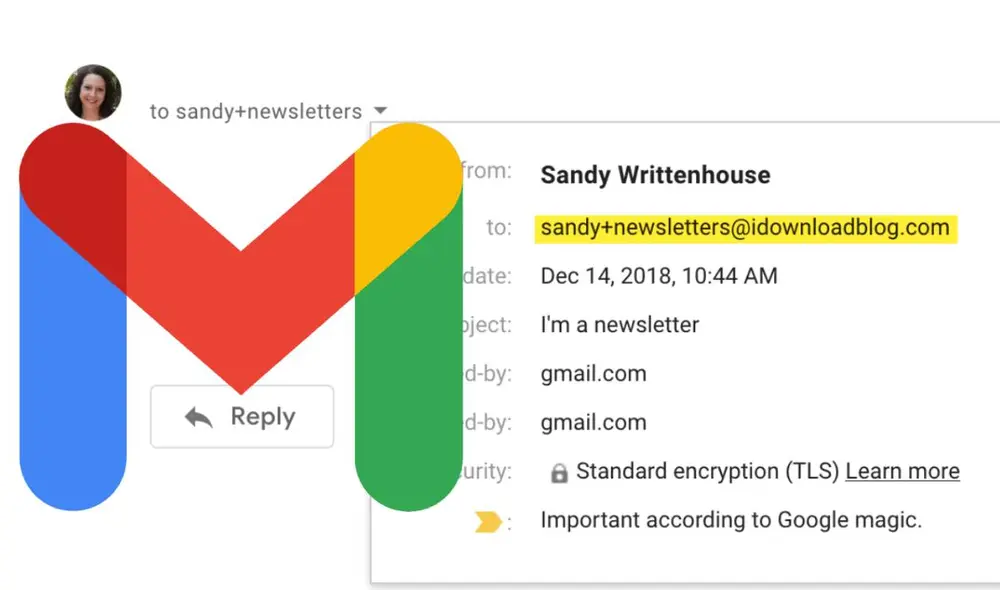Click the "Standard encryption (TLS)" text
The width and height of the screenshot is (1000, 590).
coord(708,471)
